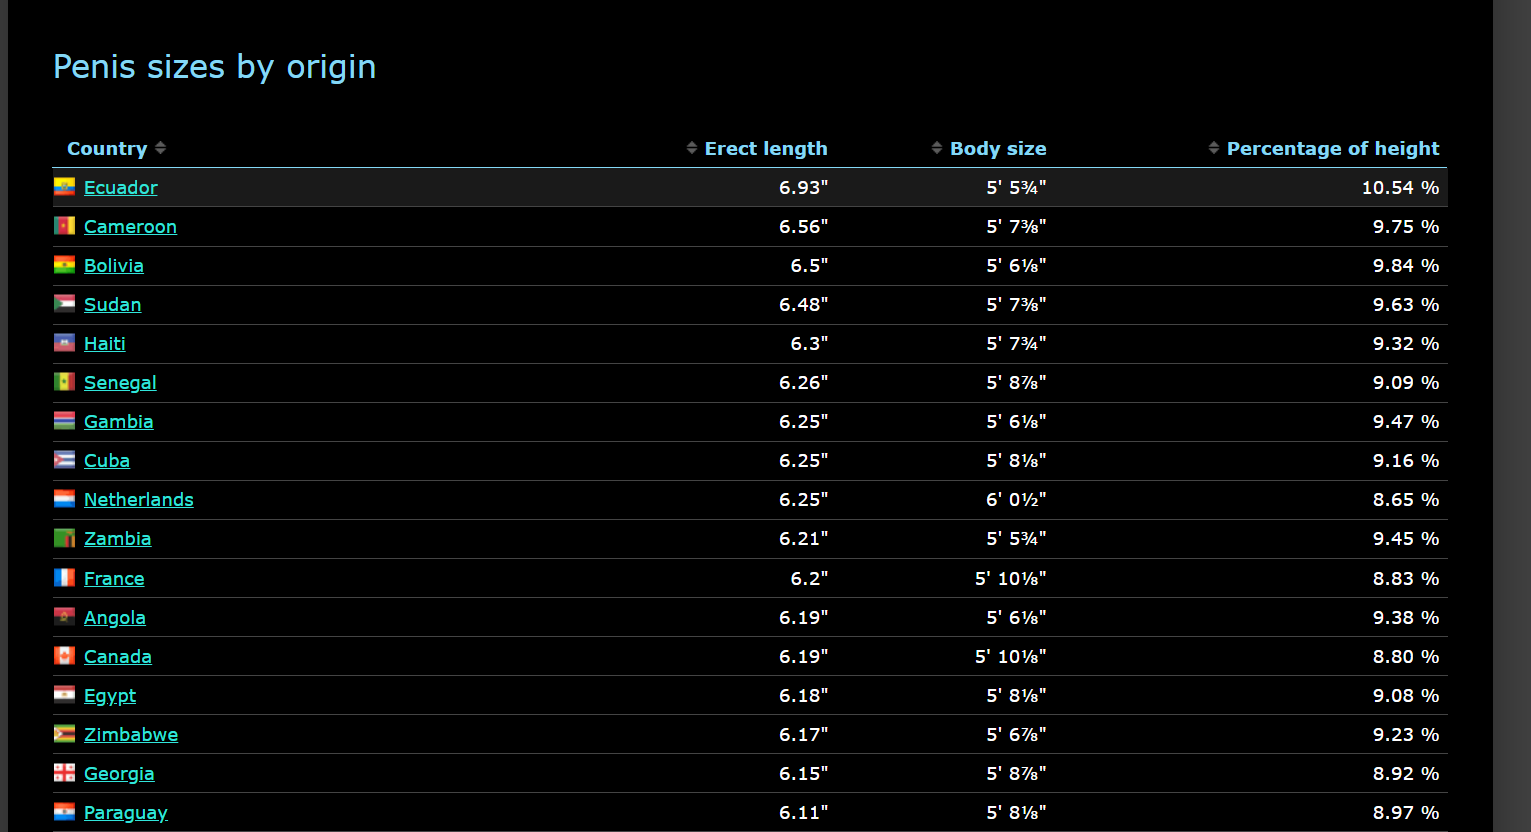Click the Gambia flag icon

click(x=64, y=420)
